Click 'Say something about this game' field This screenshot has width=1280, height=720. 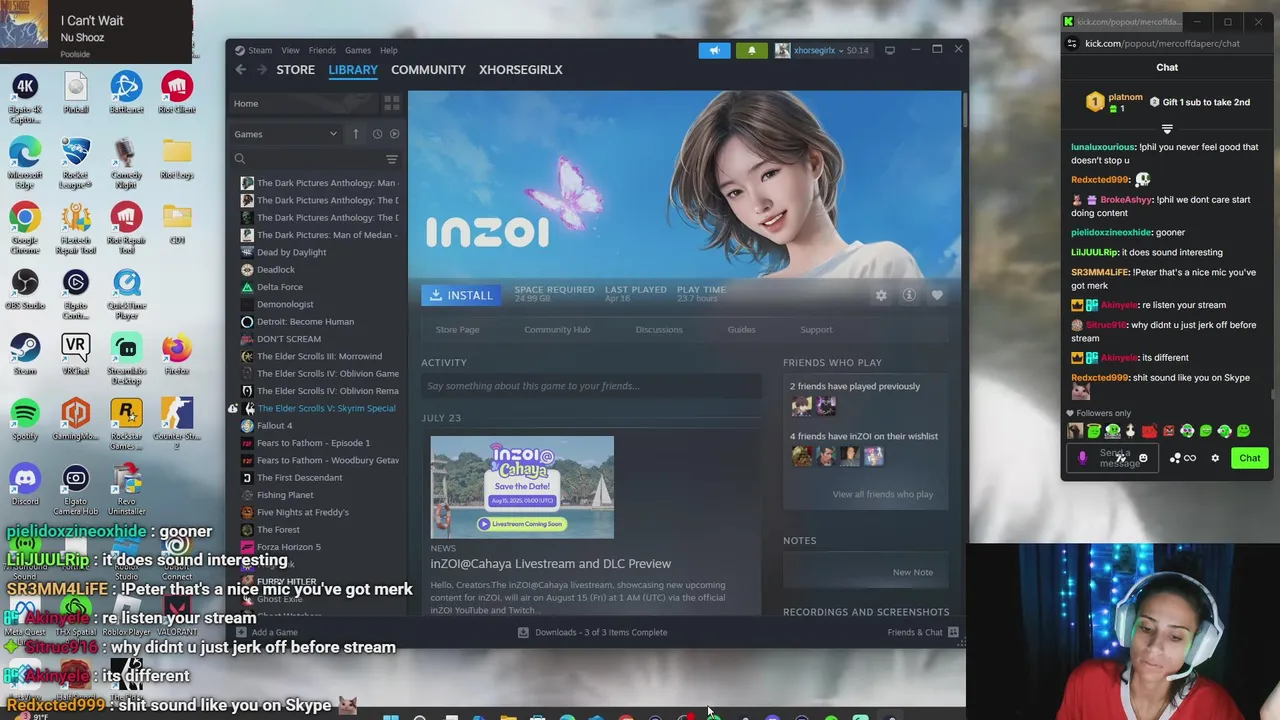click(x=591, y=386)
